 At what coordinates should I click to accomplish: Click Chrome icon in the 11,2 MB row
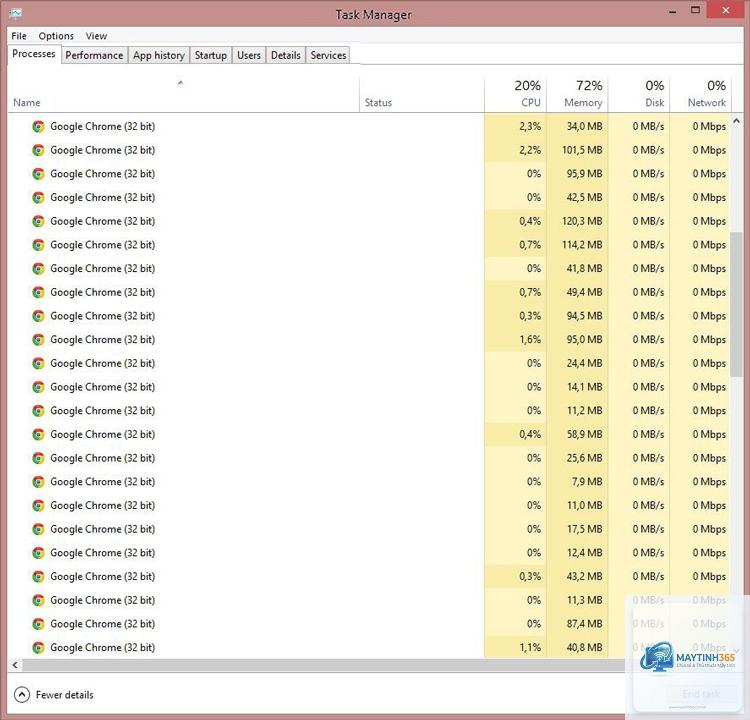point(38,410)
